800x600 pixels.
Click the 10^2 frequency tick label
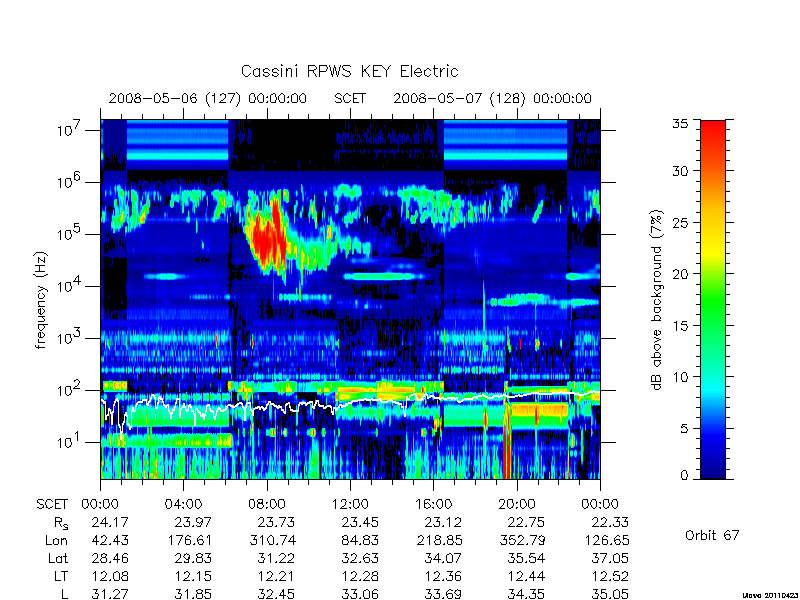pyautogui.click(x=70, y=388)
